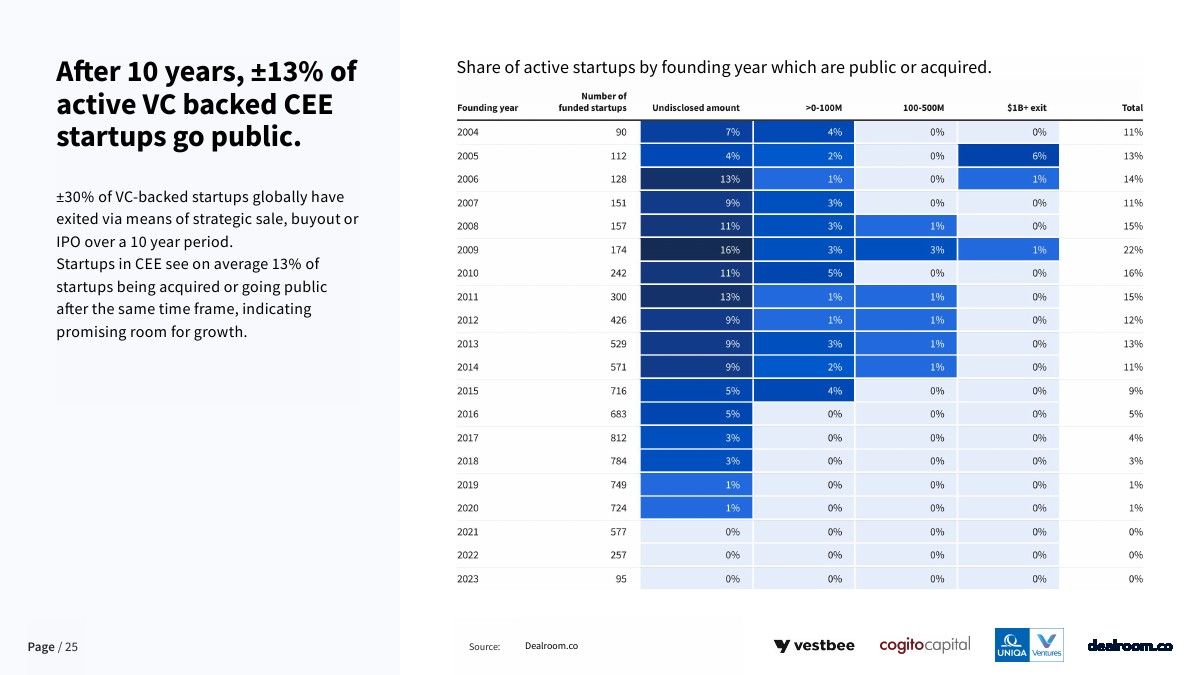
Task: Click the Cogito Capital logo
Action: coord(925,645)
